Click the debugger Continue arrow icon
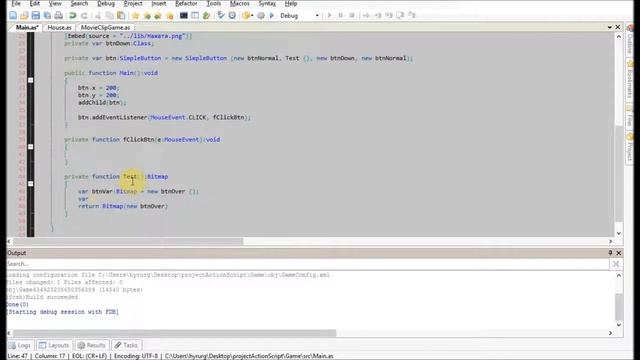 point(329,16)
